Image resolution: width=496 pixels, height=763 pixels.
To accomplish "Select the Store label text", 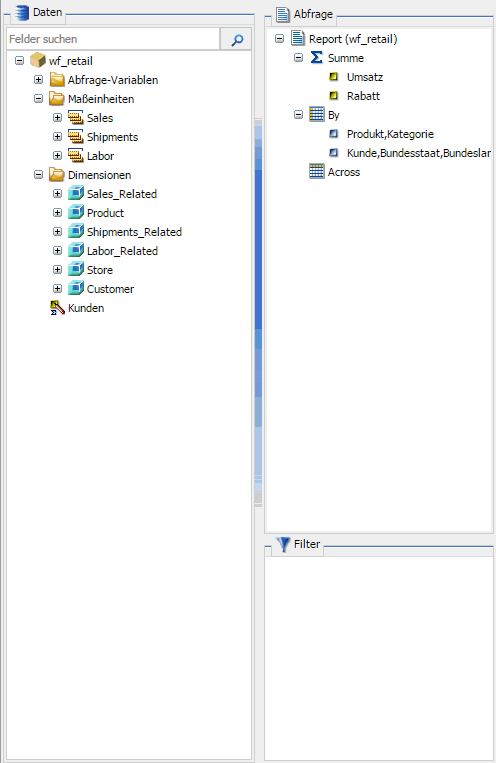I will (100, 270).
